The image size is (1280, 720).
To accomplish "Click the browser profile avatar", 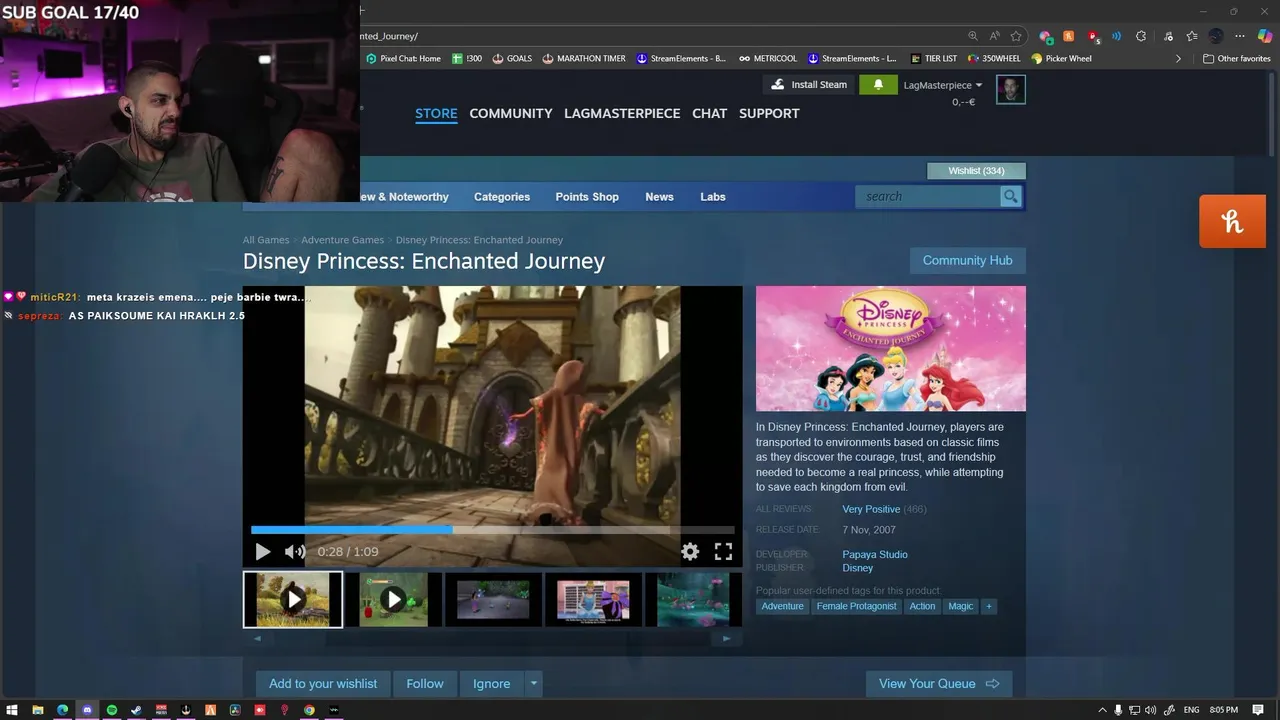I will point(1216,36).
